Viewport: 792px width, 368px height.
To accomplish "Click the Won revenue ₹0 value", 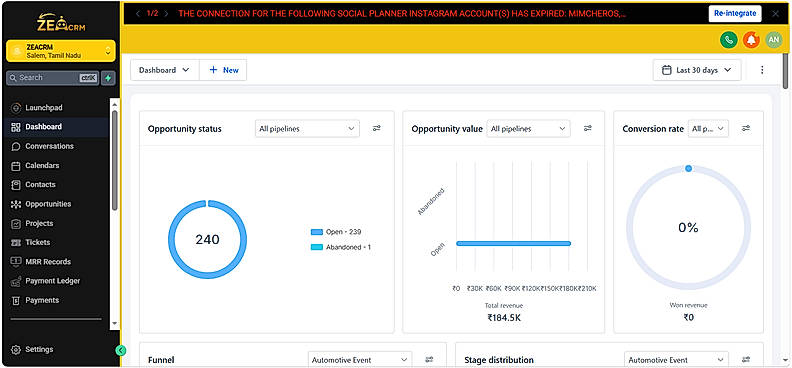I will 688,318.
